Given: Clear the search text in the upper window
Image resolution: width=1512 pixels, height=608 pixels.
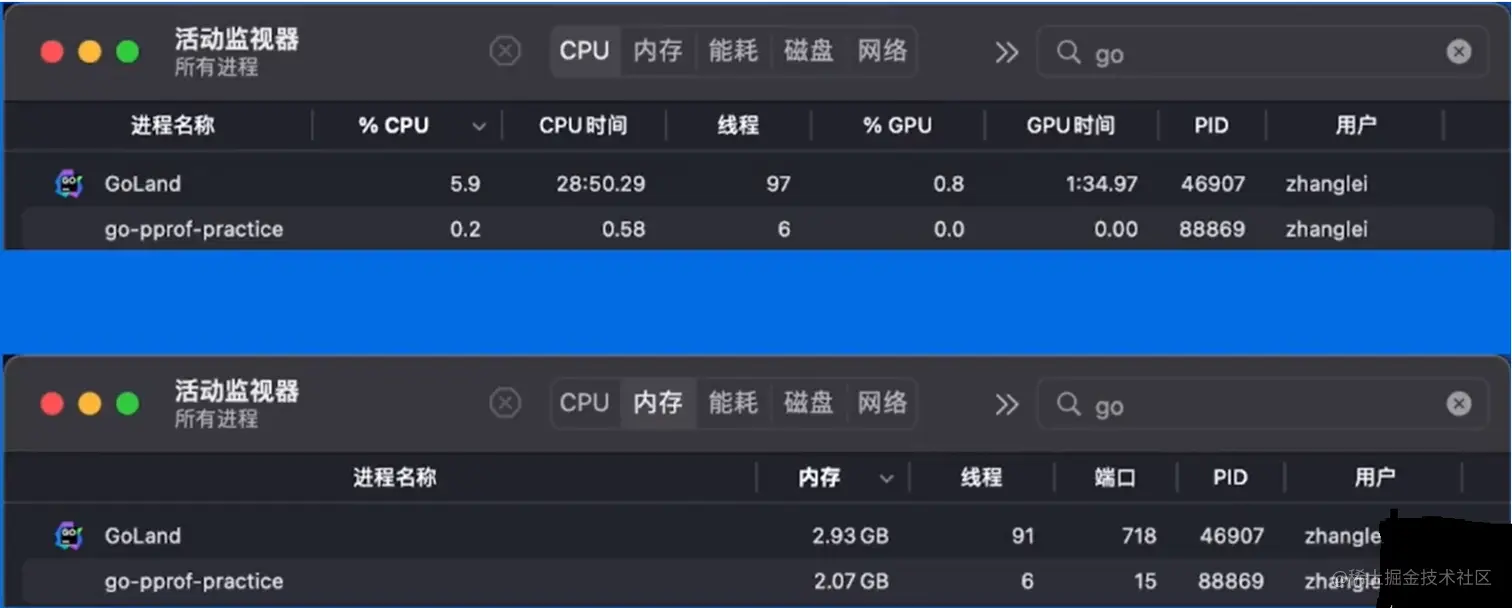Looking at the screenshot, I should click(x=1459, y=52).
